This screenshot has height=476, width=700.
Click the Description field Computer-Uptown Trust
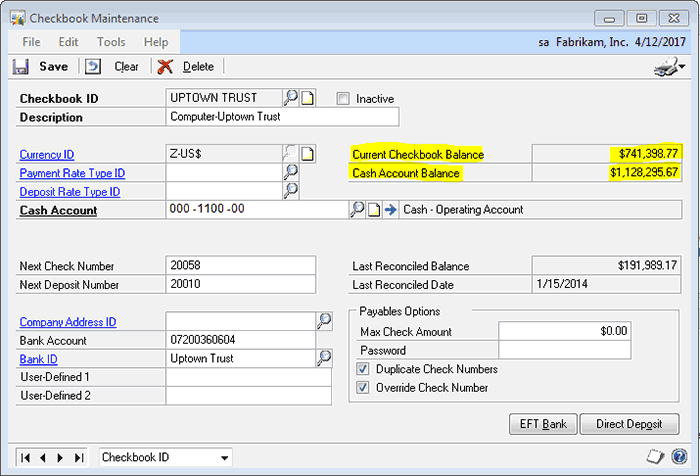tap(282, 117)
